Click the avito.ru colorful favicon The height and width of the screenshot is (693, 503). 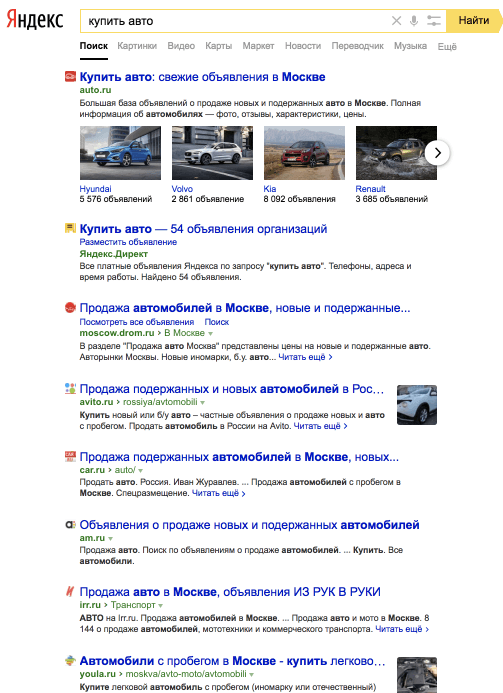pos(70,388)
